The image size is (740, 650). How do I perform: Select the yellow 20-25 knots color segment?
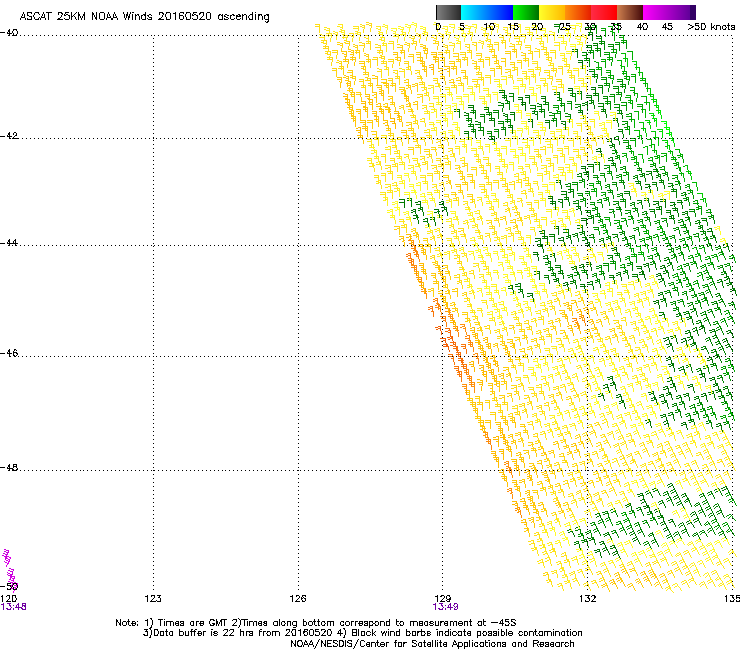coord(552,12)
